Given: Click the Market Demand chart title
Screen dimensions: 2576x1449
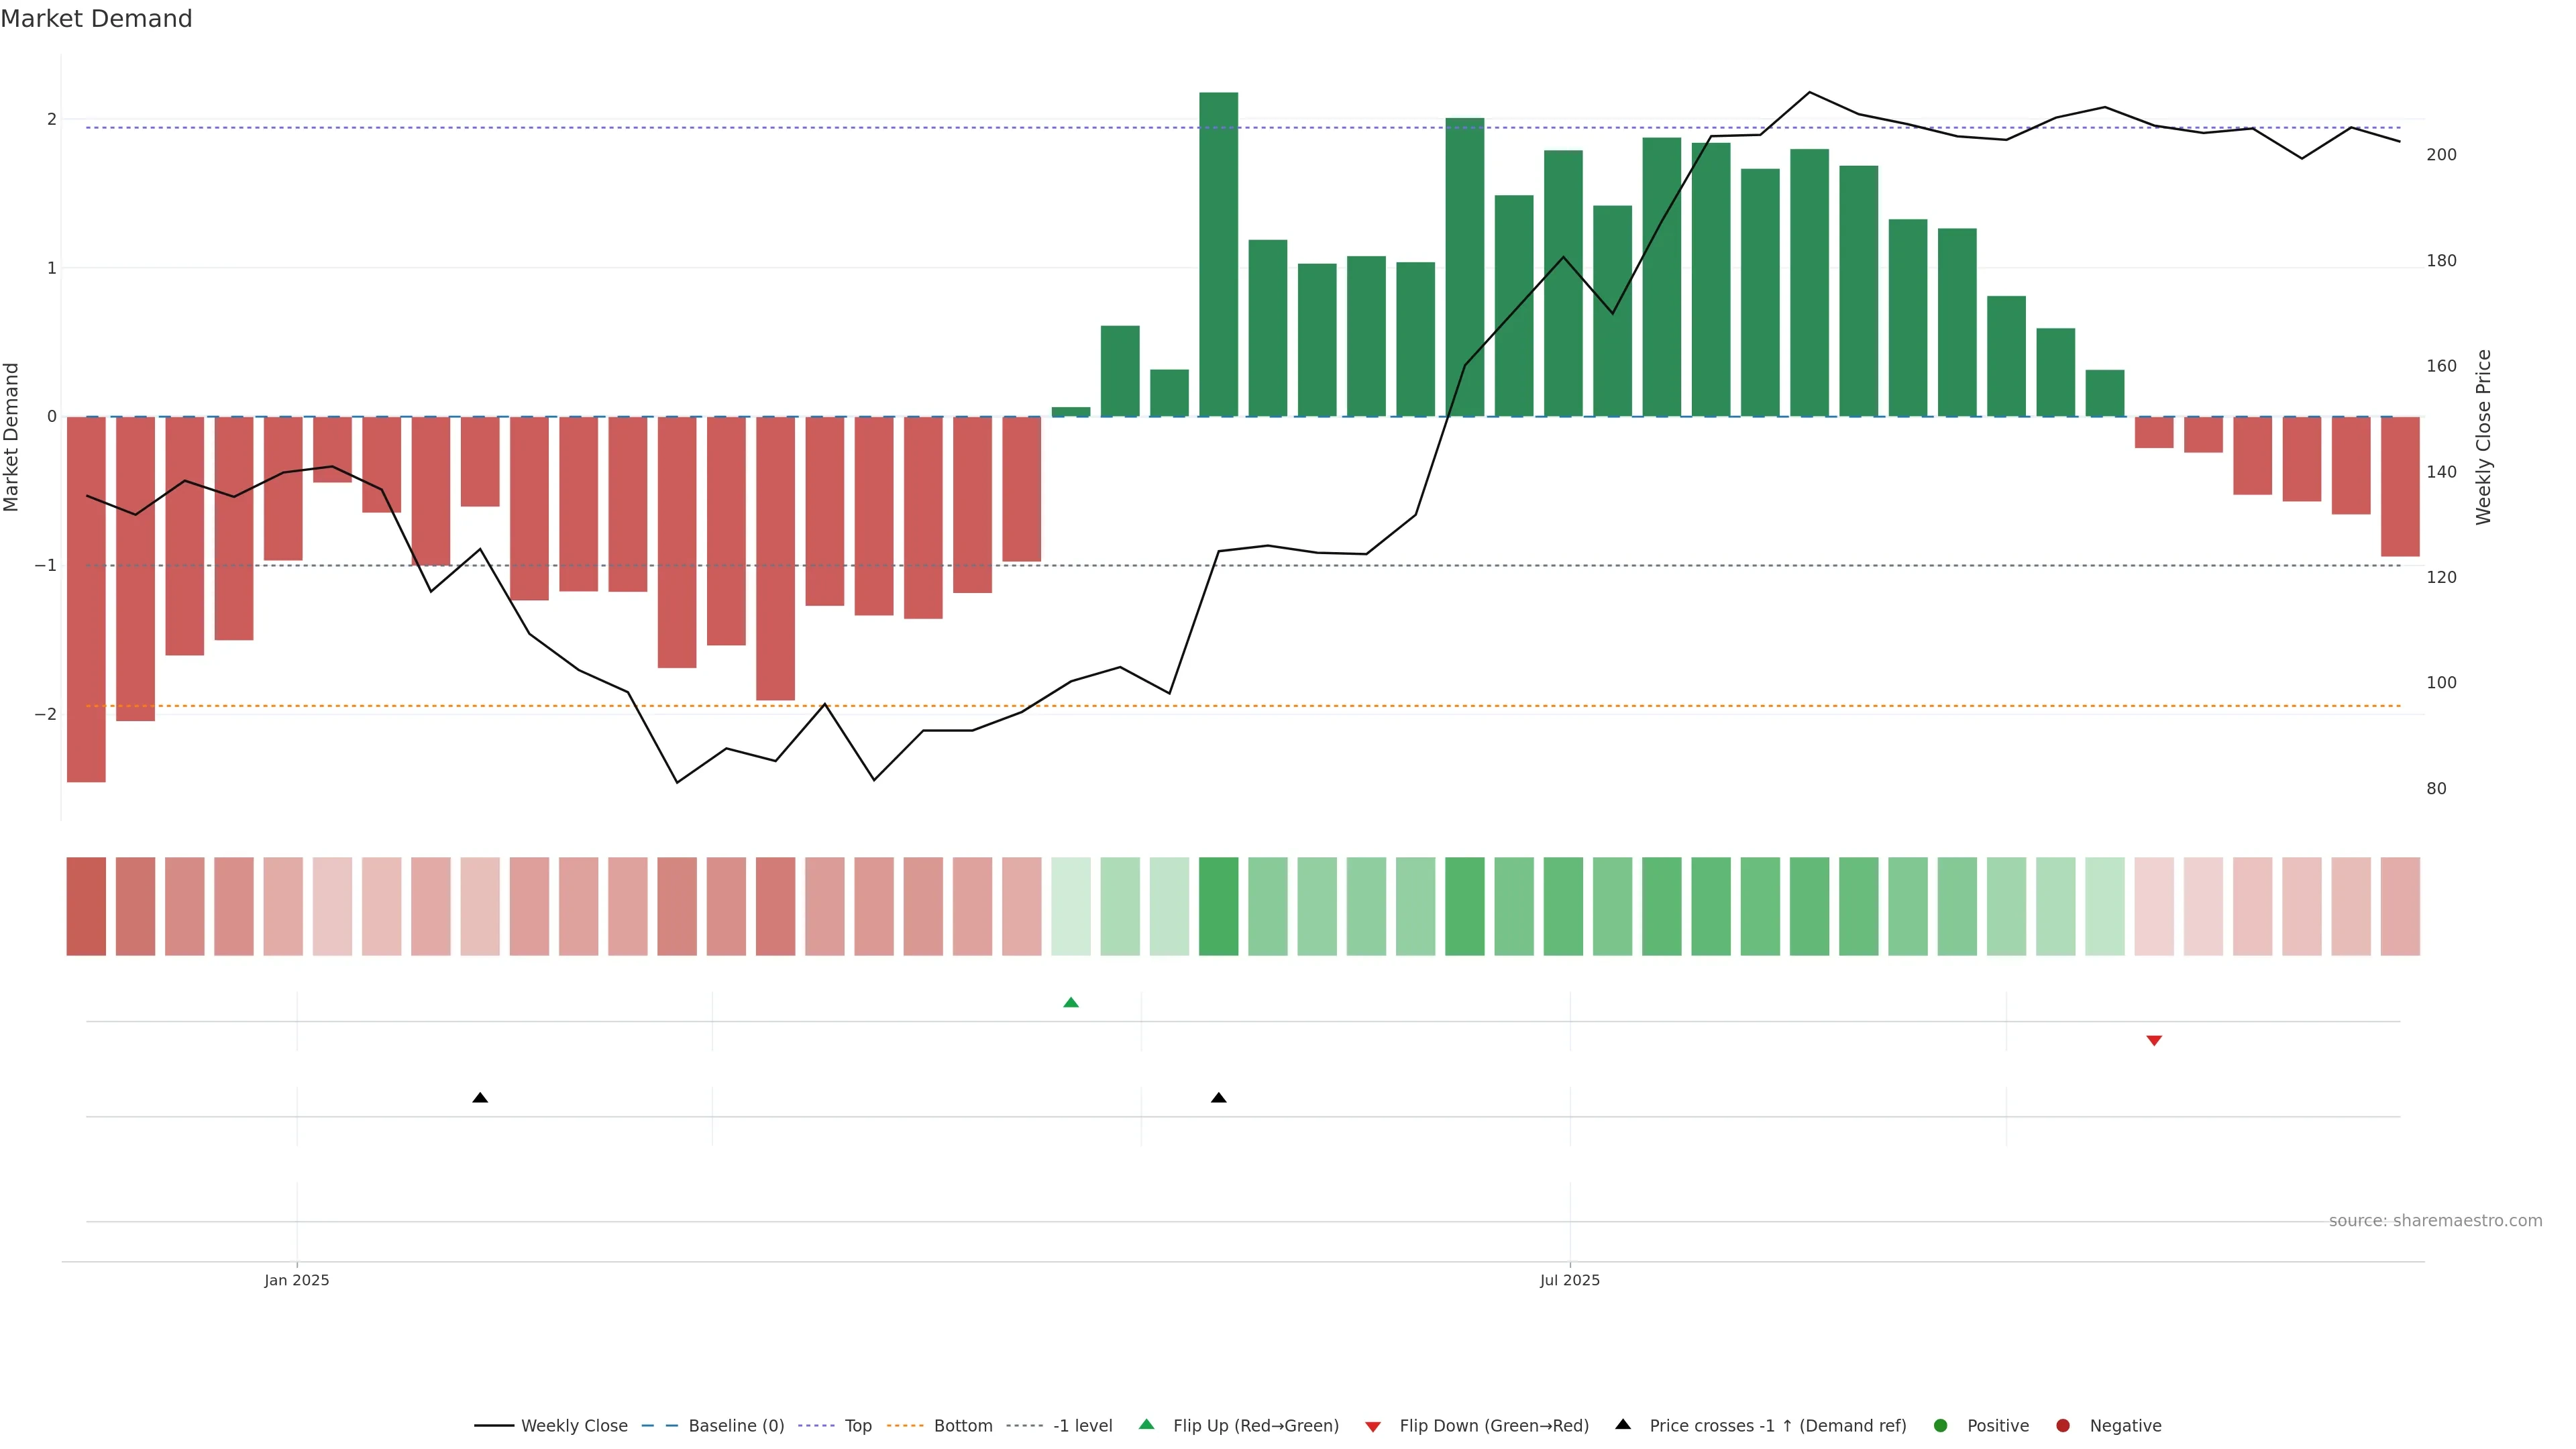Looking at the screenshot, I should 96,19.
